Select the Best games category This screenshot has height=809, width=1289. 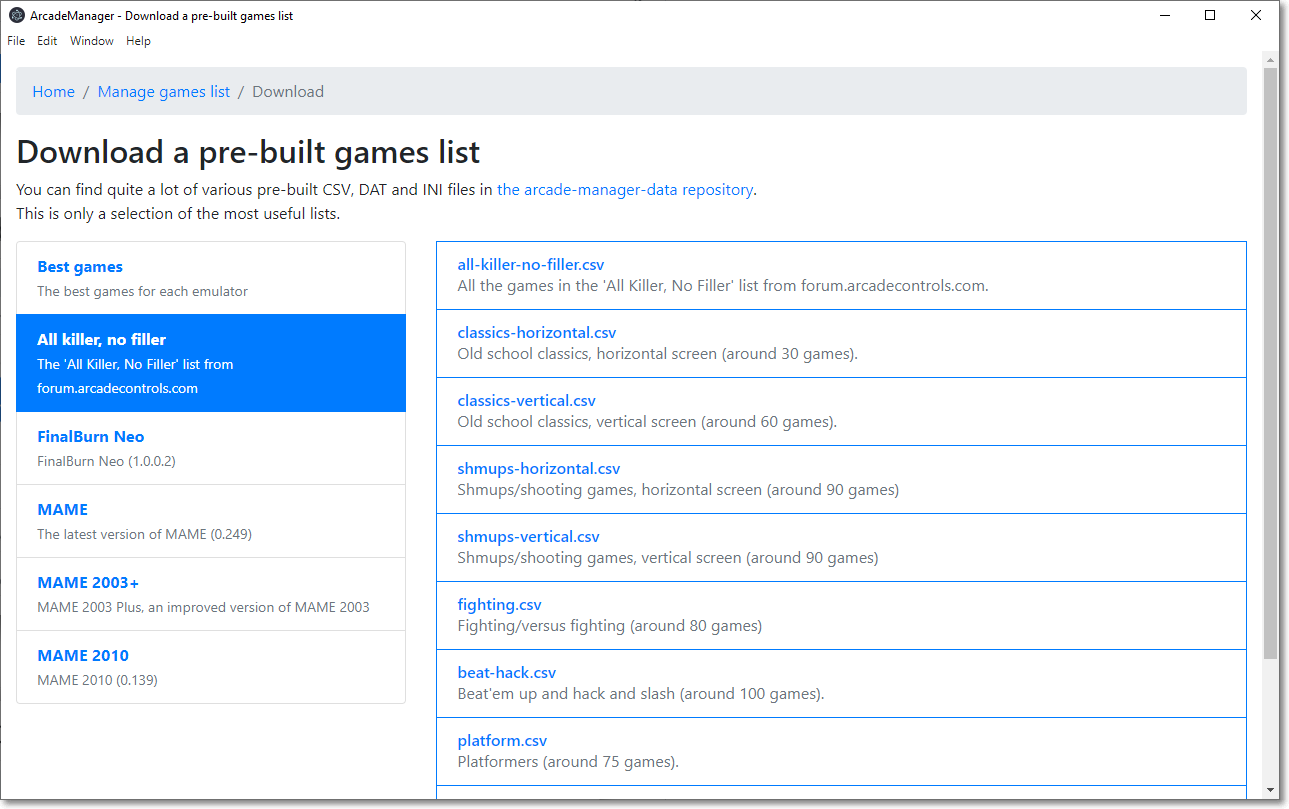[x=211, y=278]
